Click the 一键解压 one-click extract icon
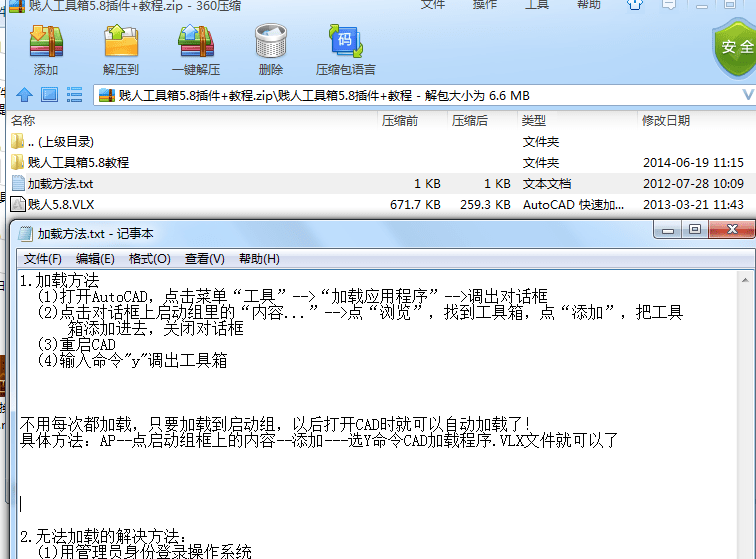This screenshot has height=559, width=756. [x=196, y=42]
